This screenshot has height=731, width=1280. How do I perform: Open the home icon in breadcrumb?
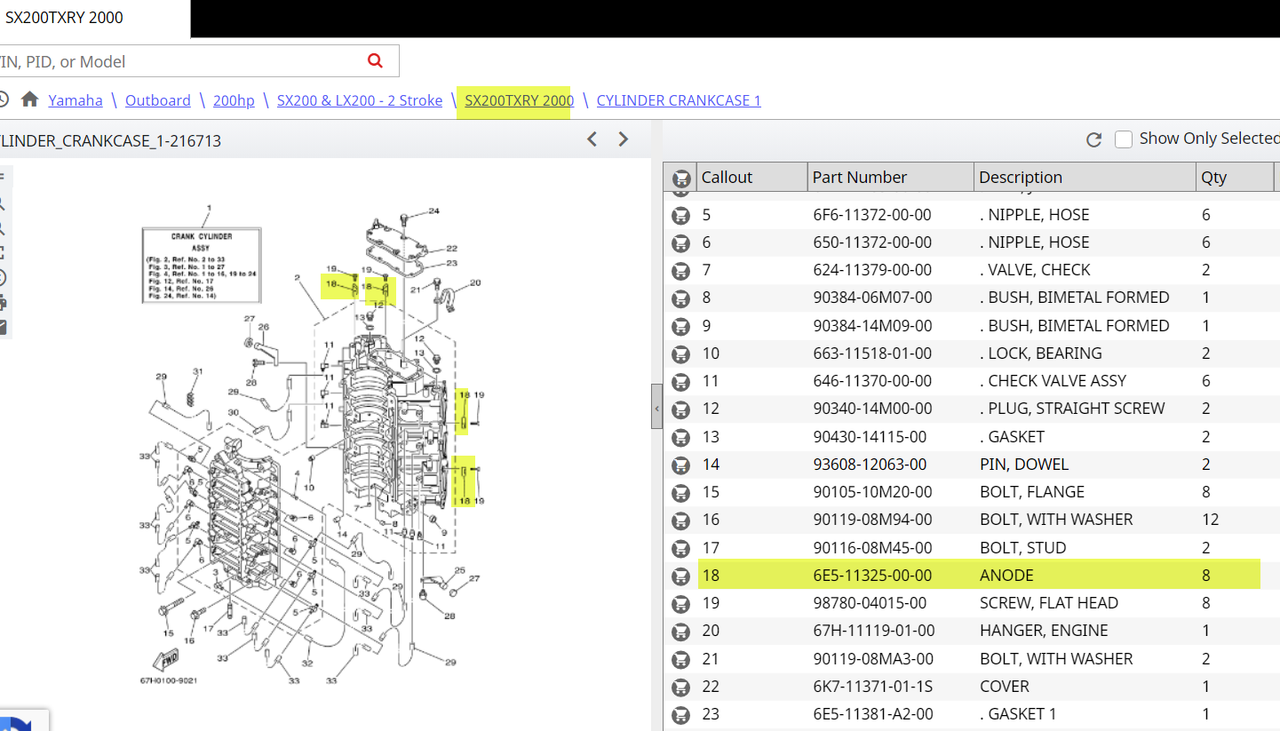(30, 100)
